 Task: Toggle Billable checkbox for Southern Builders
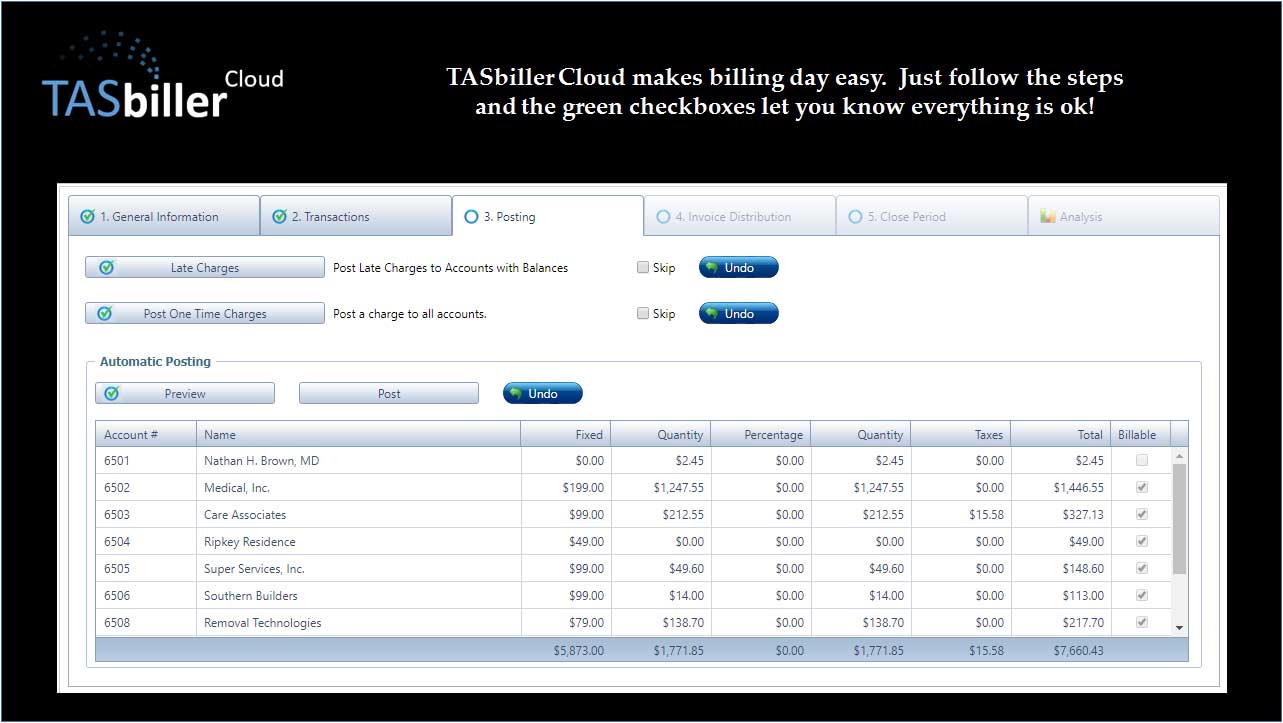pos(1142,595)
